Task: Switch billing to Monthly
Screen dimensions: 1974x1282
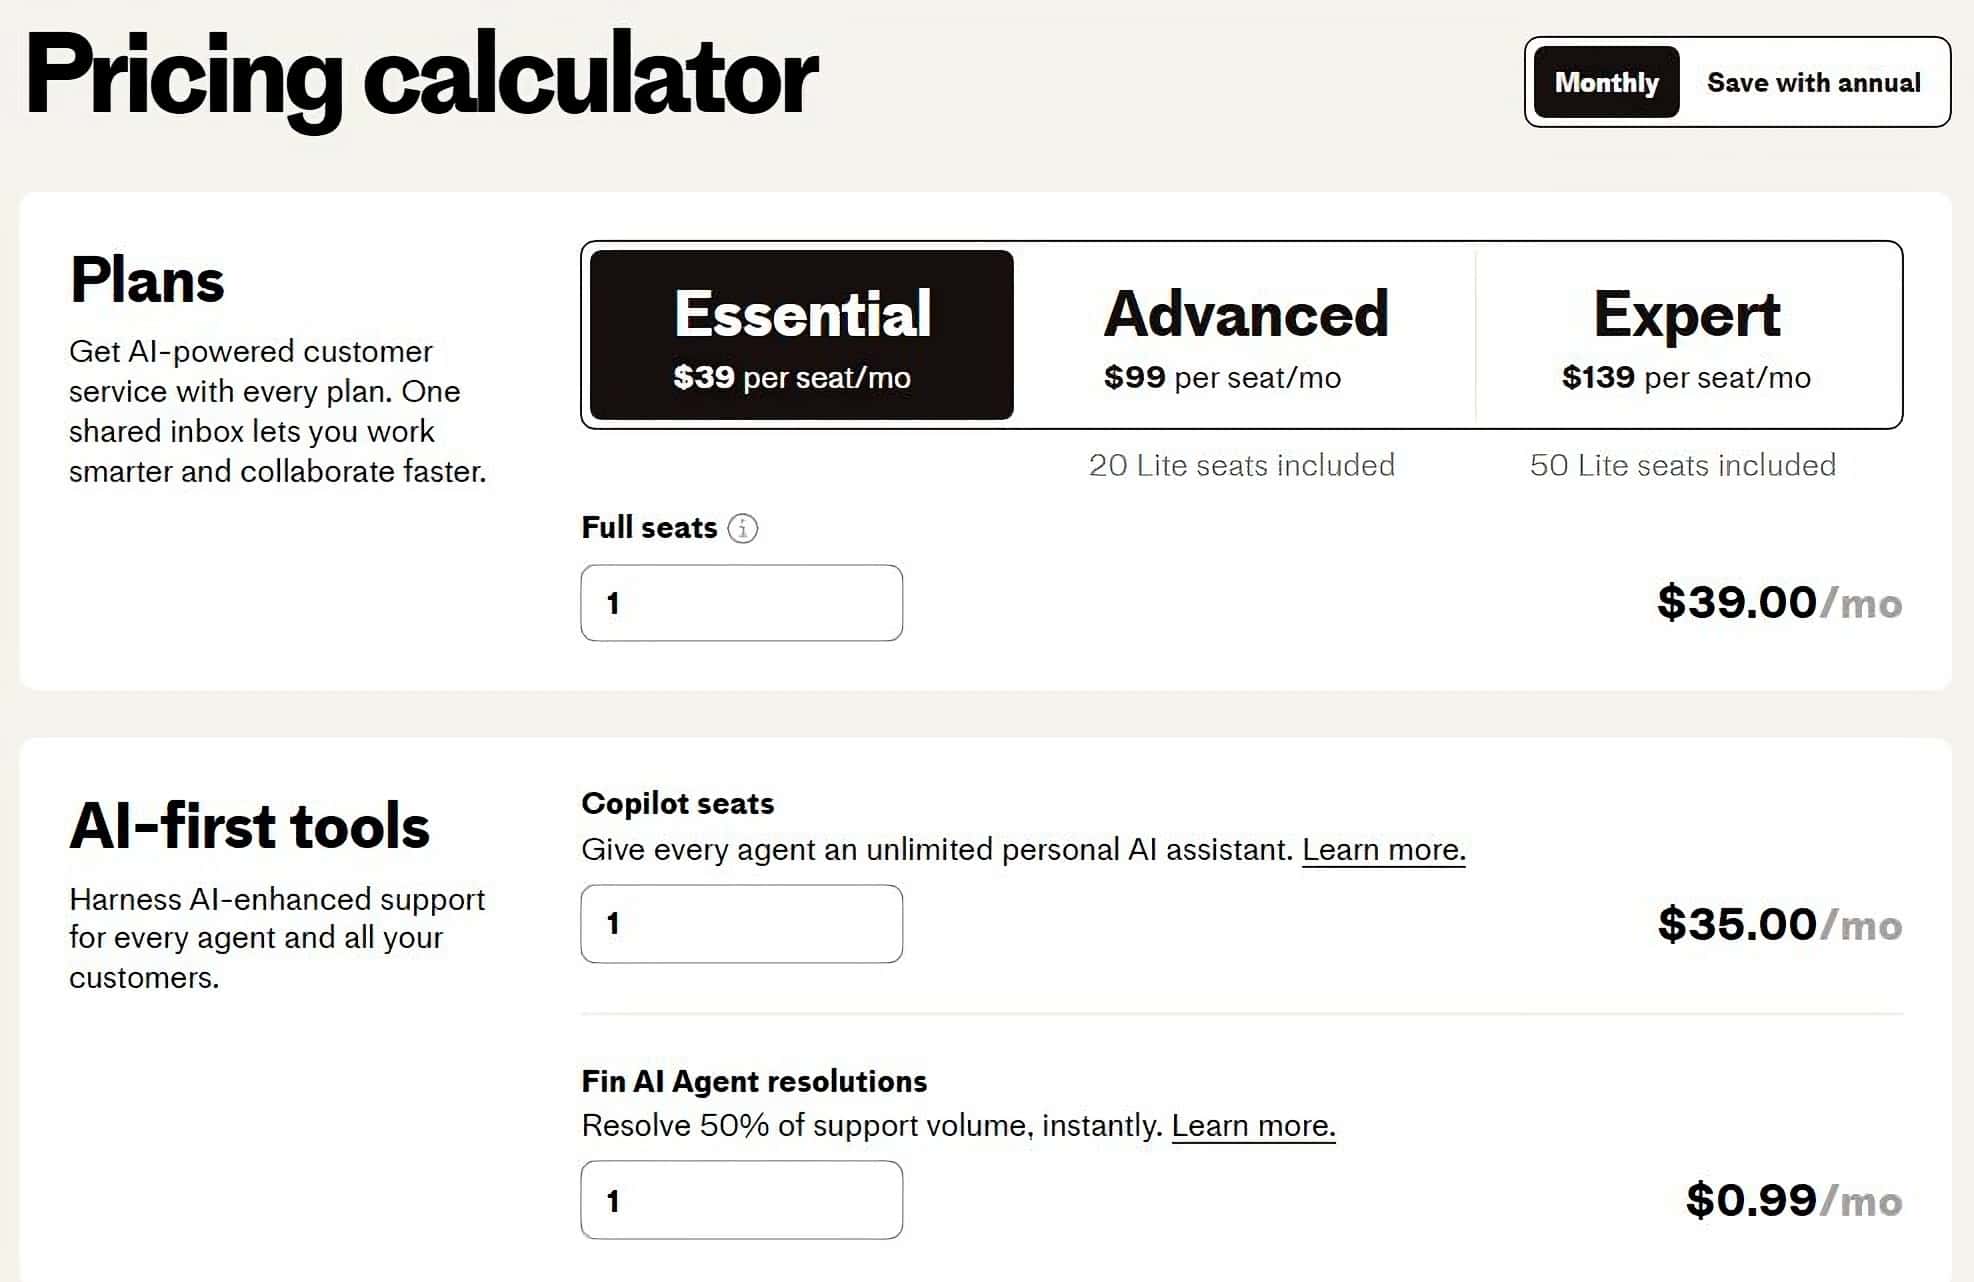Action: [x=1606, y=82]
